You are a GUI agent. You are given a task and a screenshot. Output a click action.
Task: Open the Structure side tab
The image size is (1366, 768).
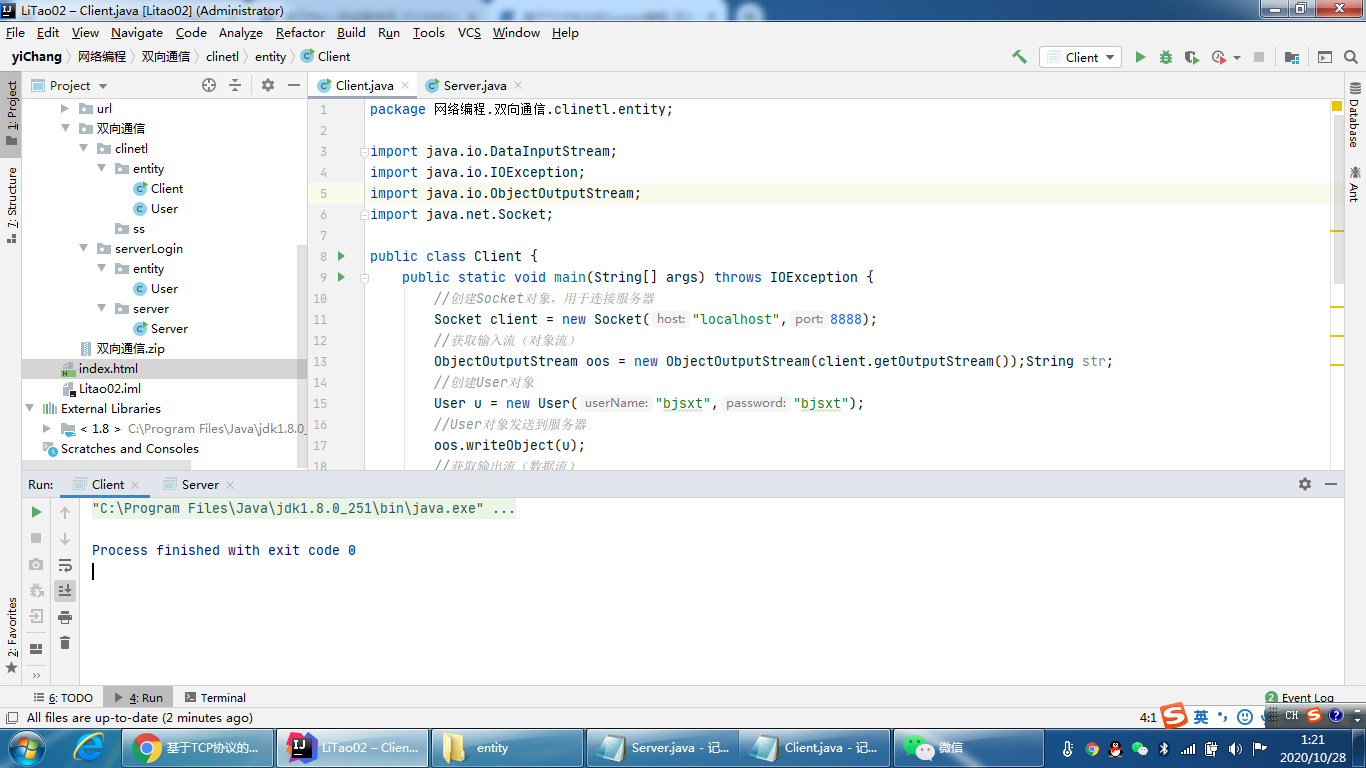tap(11, 206)
